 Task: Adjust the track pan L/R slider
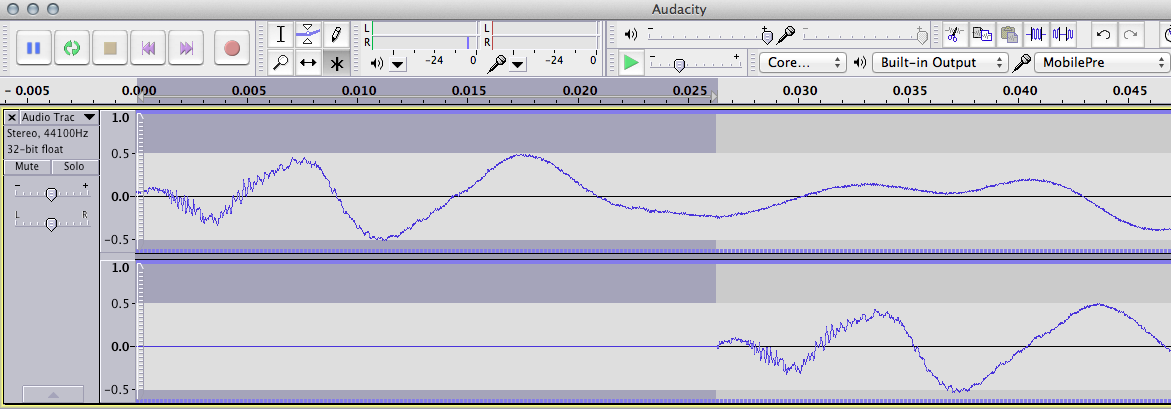tap(51, 222)
